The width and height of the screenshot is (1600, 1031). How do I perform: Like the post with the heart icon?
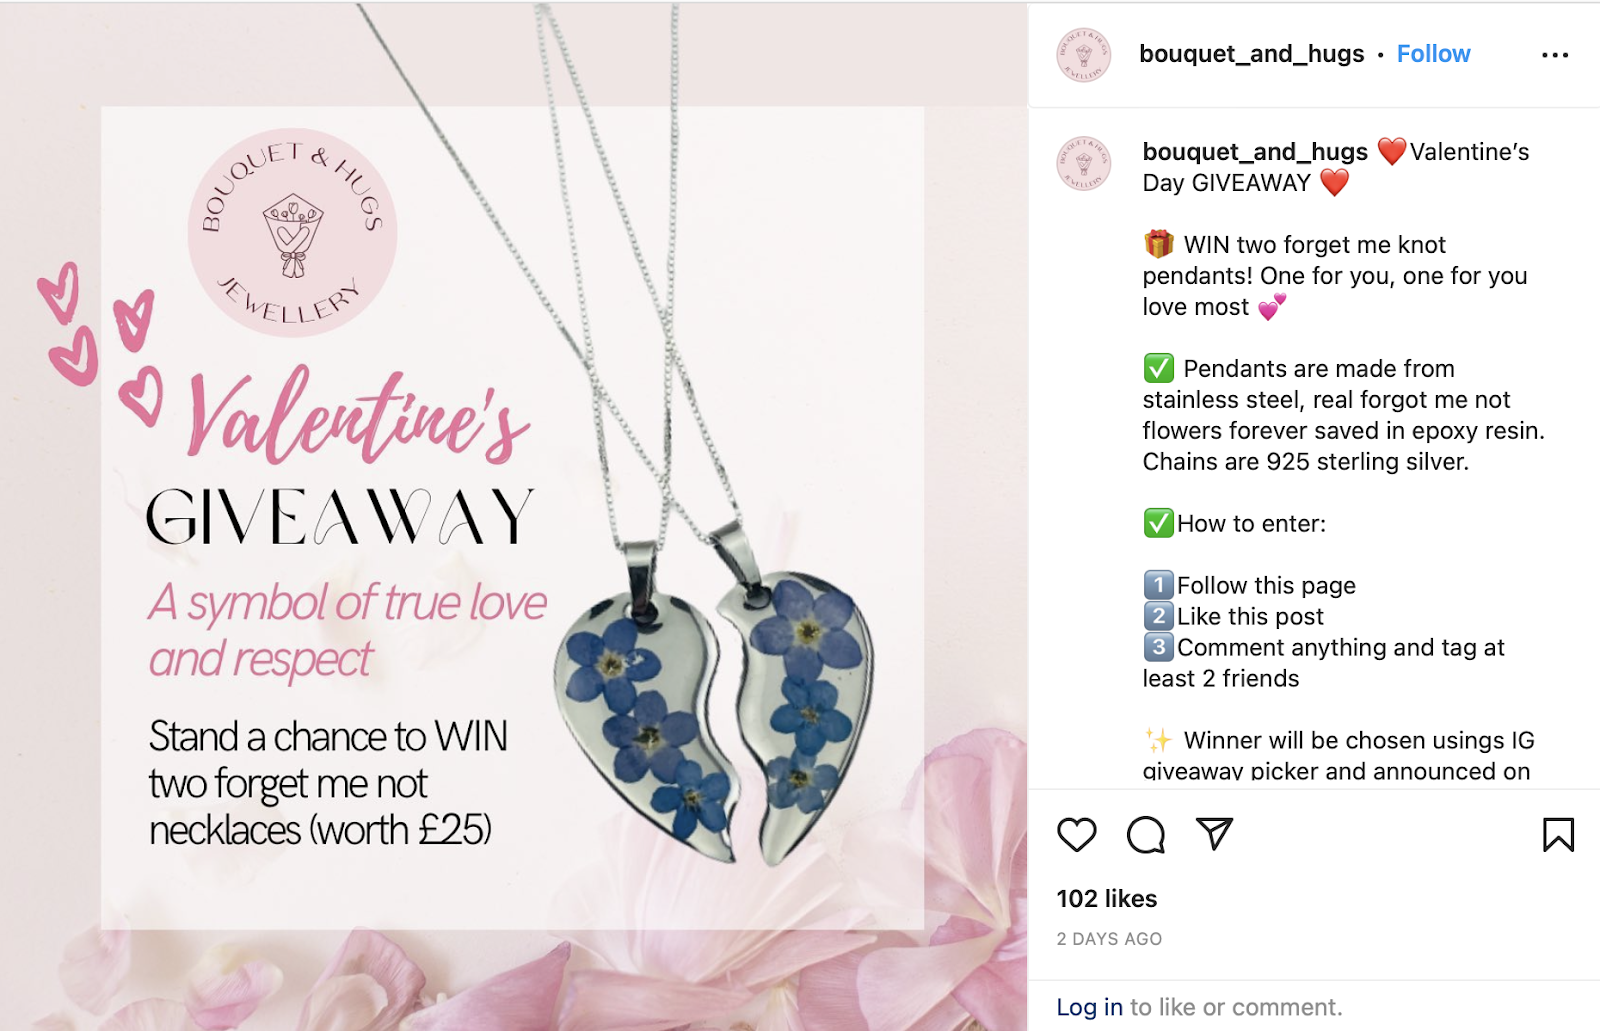[x=1076, y=834]
